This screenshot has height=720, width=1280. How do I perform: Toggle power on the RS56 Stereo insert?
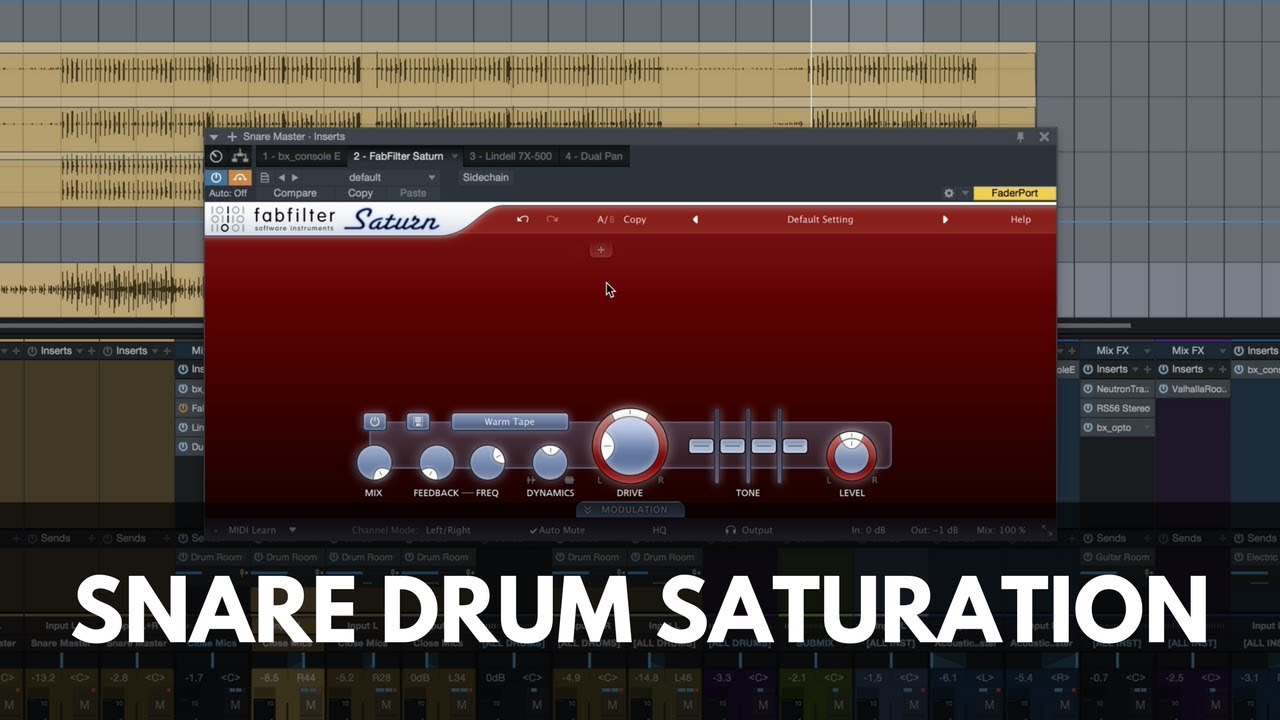click(1088, 408)
